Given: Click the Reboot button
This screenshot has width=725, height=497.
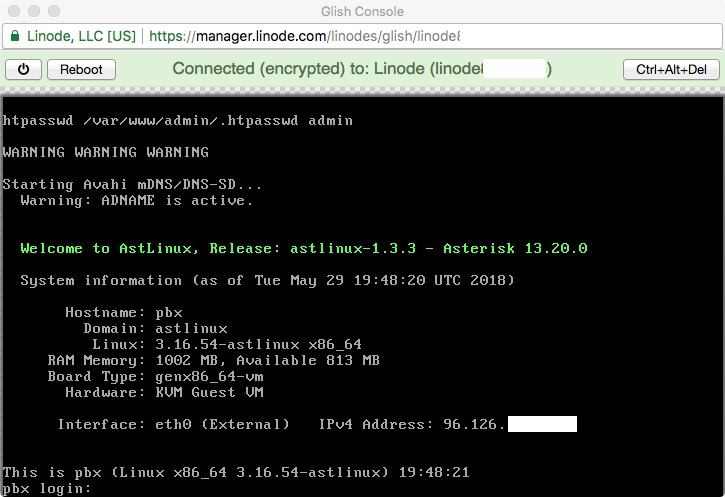Looking at the screenshot, I should (x=81, y=69).
